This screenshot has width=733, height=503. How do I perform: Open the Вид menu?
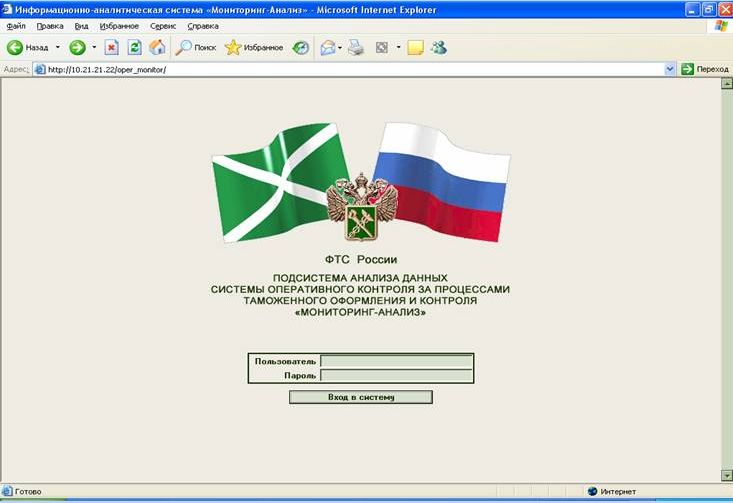81,26
